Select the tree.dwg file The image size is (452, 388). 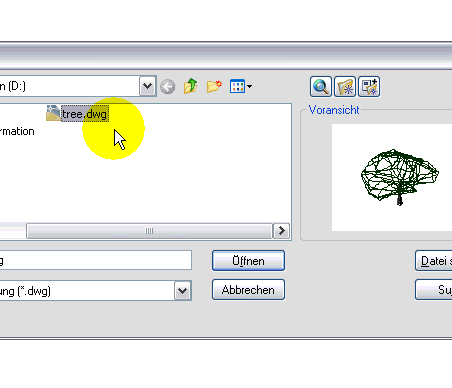click(x=85, y=114)
